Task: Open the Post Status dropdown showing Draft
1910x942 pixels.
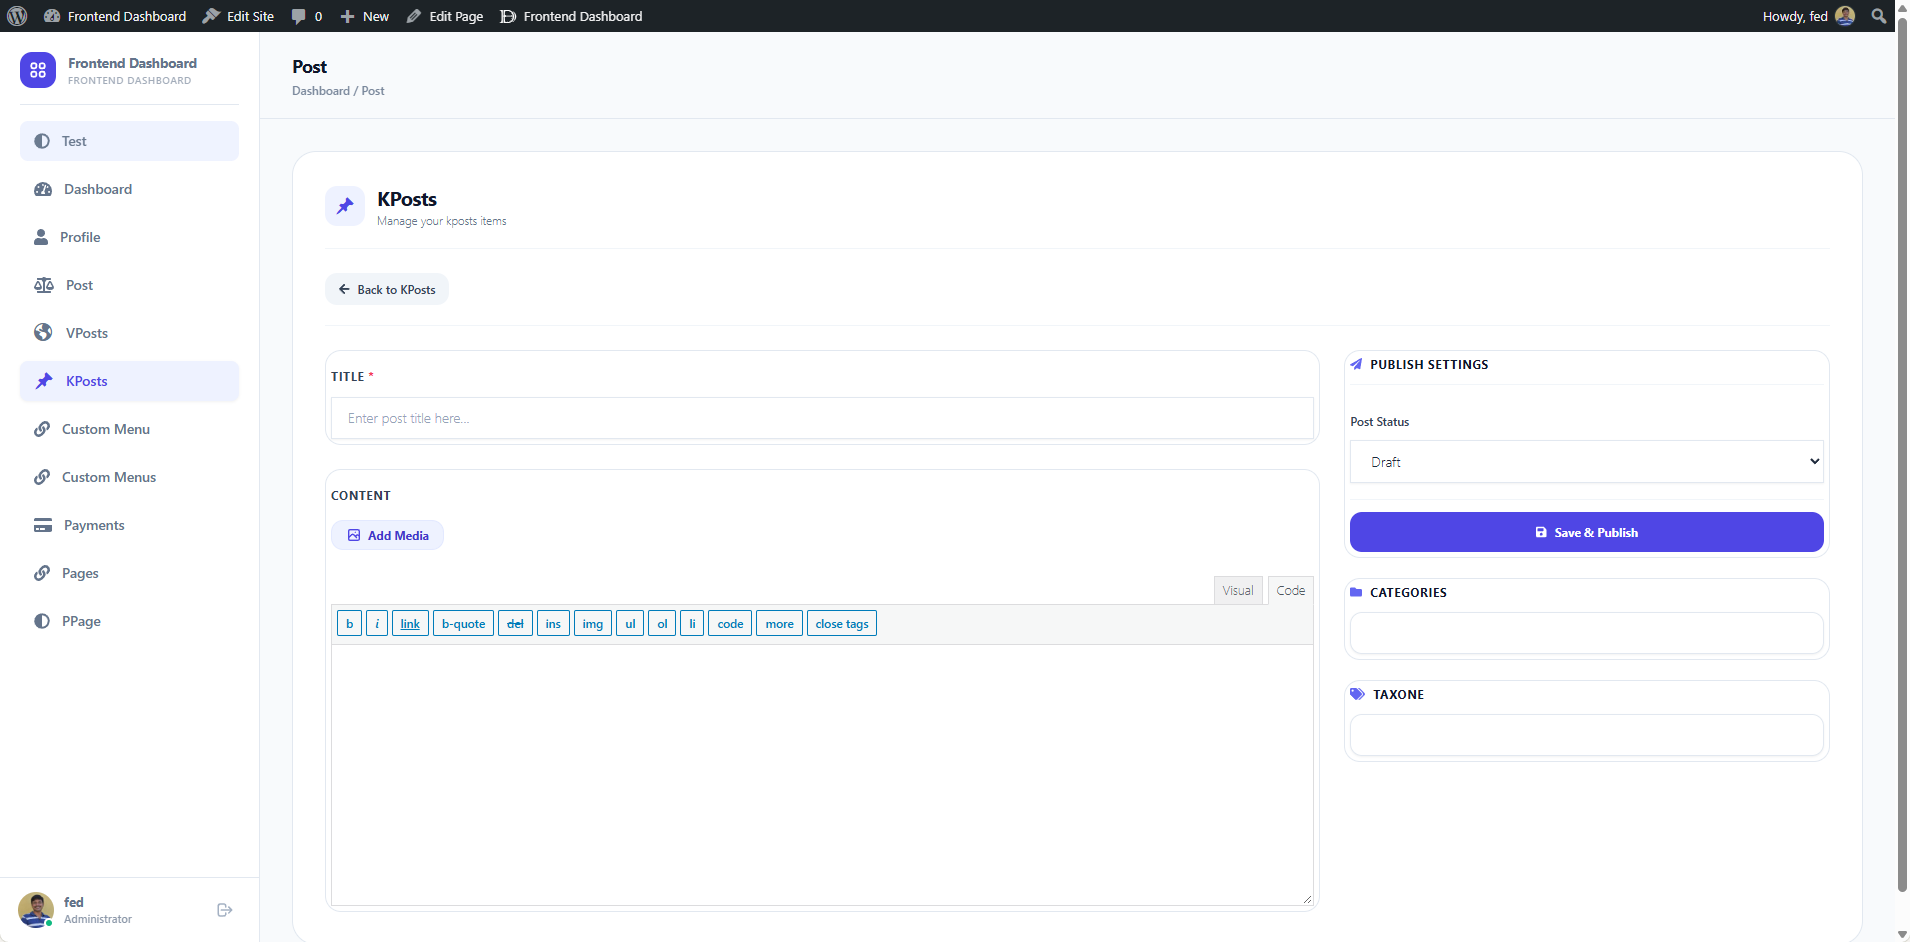Action: click(x=1587, y=462)
